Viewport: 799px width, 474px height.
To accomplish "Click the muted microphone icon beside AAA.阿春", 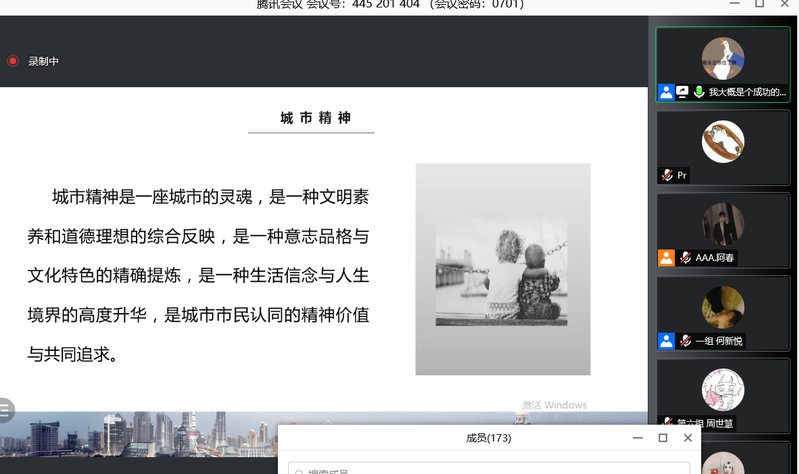I will point(685,258).
